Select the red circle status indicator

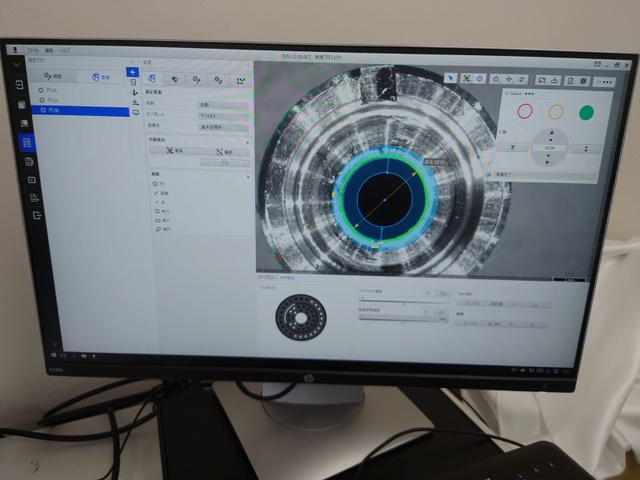tap(525, 111)
